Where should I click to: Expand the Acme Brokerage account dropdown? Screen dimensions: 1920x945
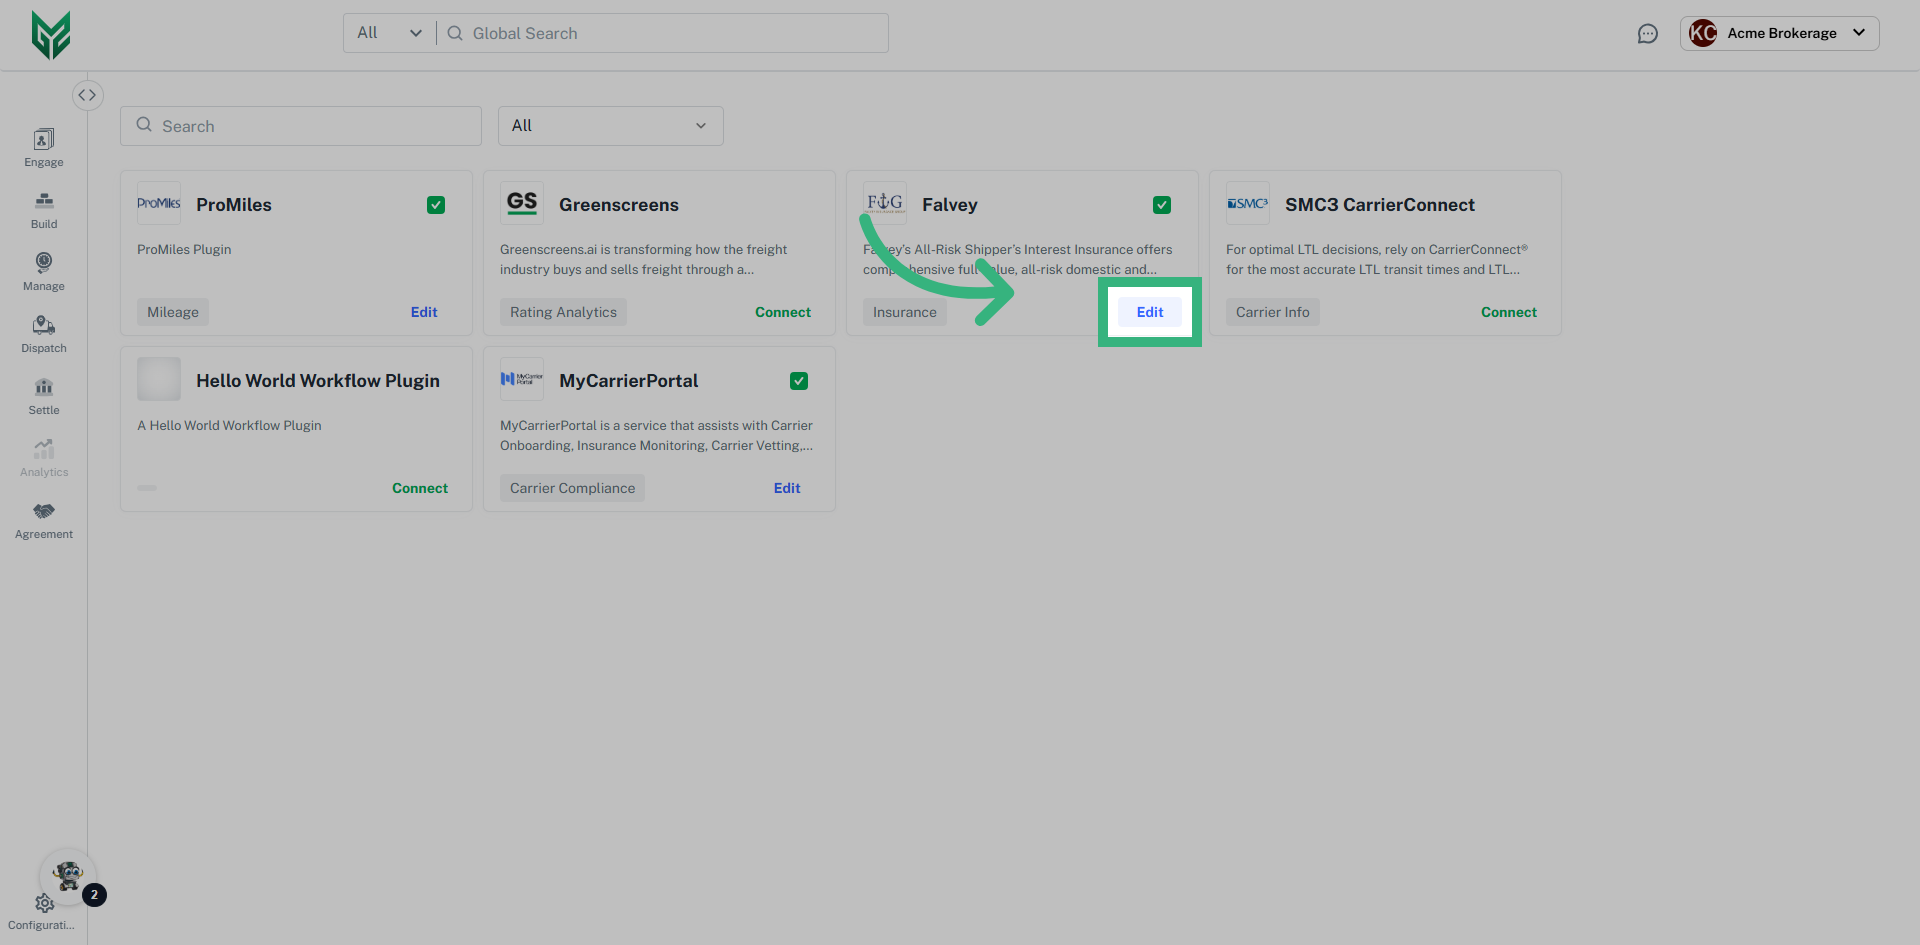(x=1780, y=33)
